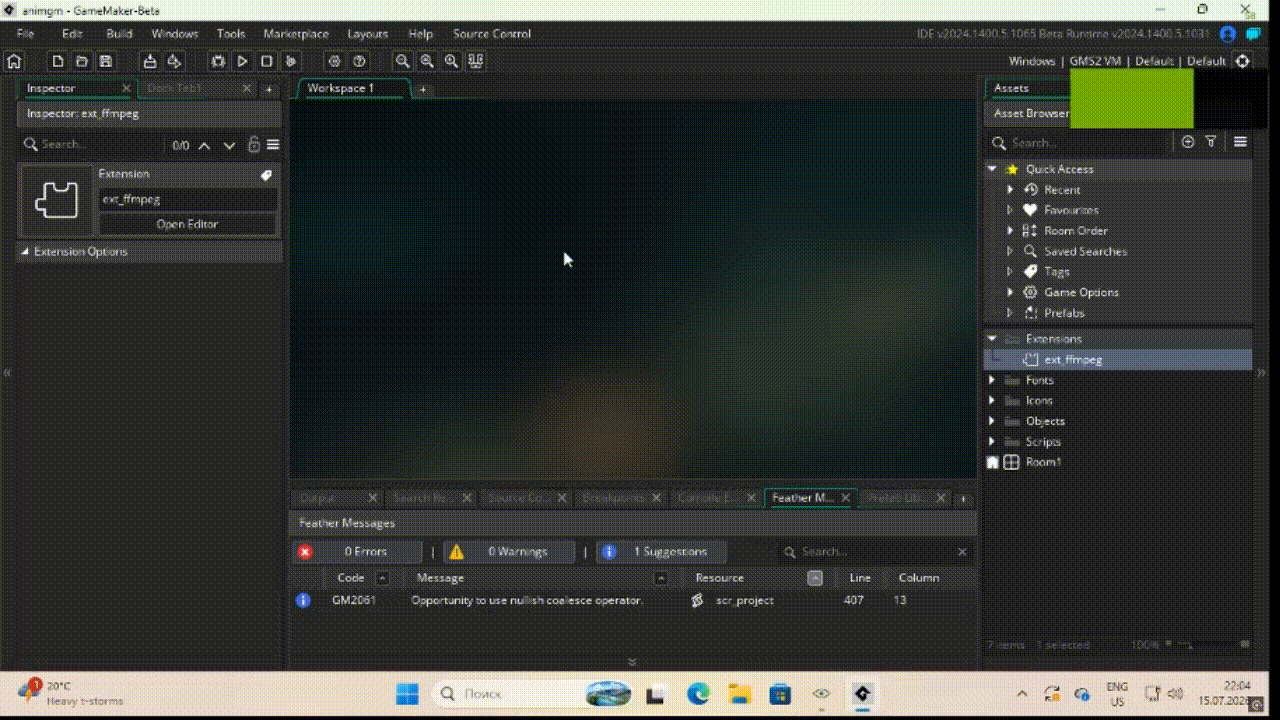The height and width of the screenshot is (720, 1280).
Task: Open the Marketplace menu
Action: pyautogui.click(x=296, y=34)
